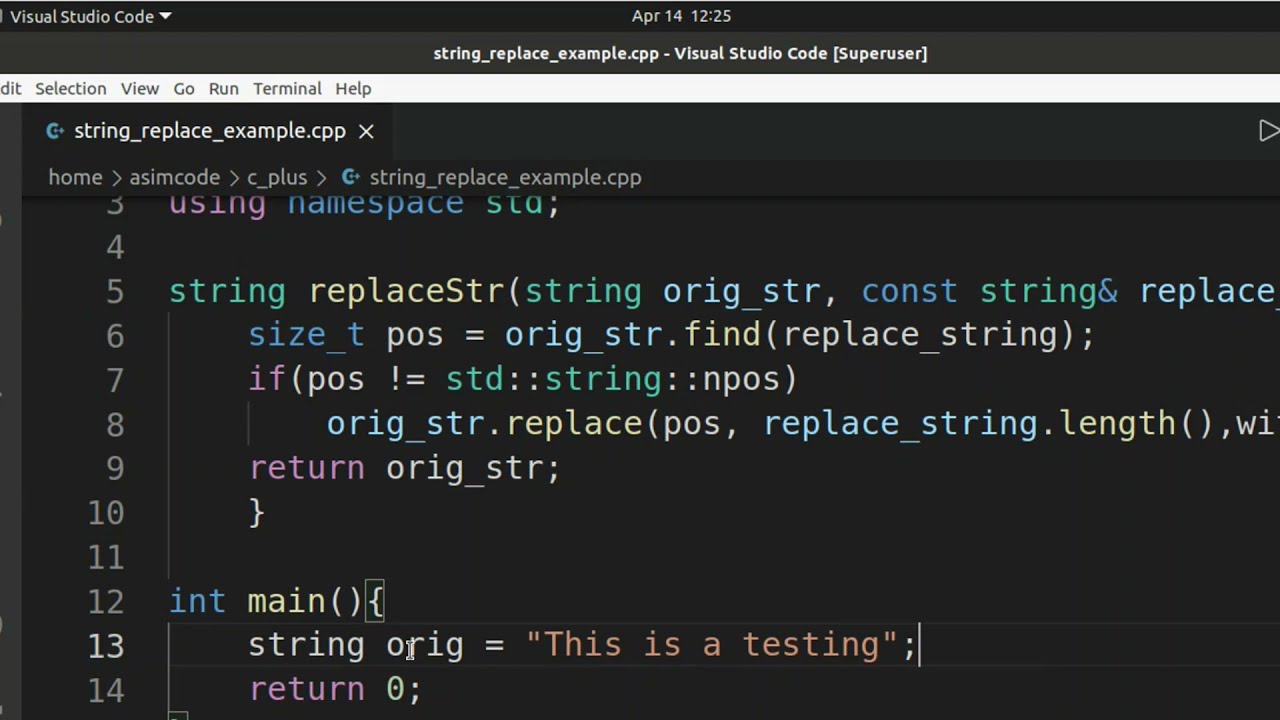Click the asimcode breadcrumb segment
Image resolution: width=1280 pixels, height=720 pixels.
pyautogui.click(x=174, y=177)
